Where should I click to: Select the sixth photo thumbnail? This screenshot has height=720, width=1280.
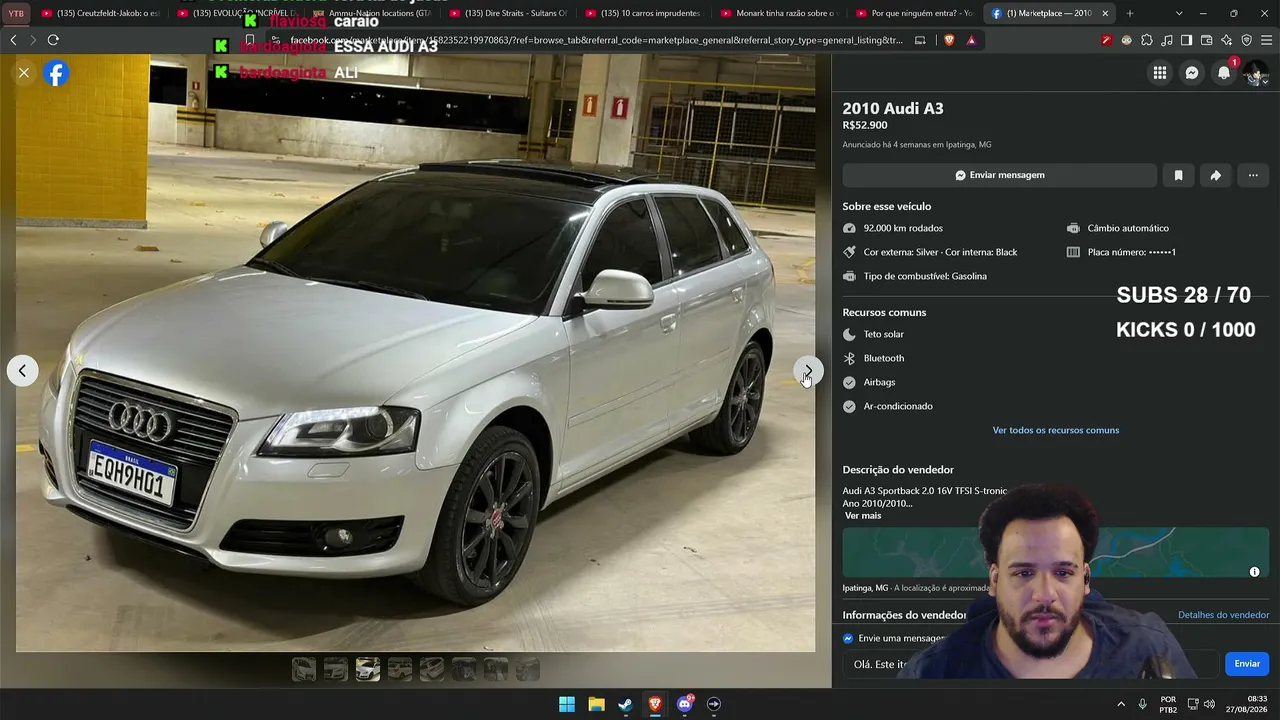click(464, 670)
